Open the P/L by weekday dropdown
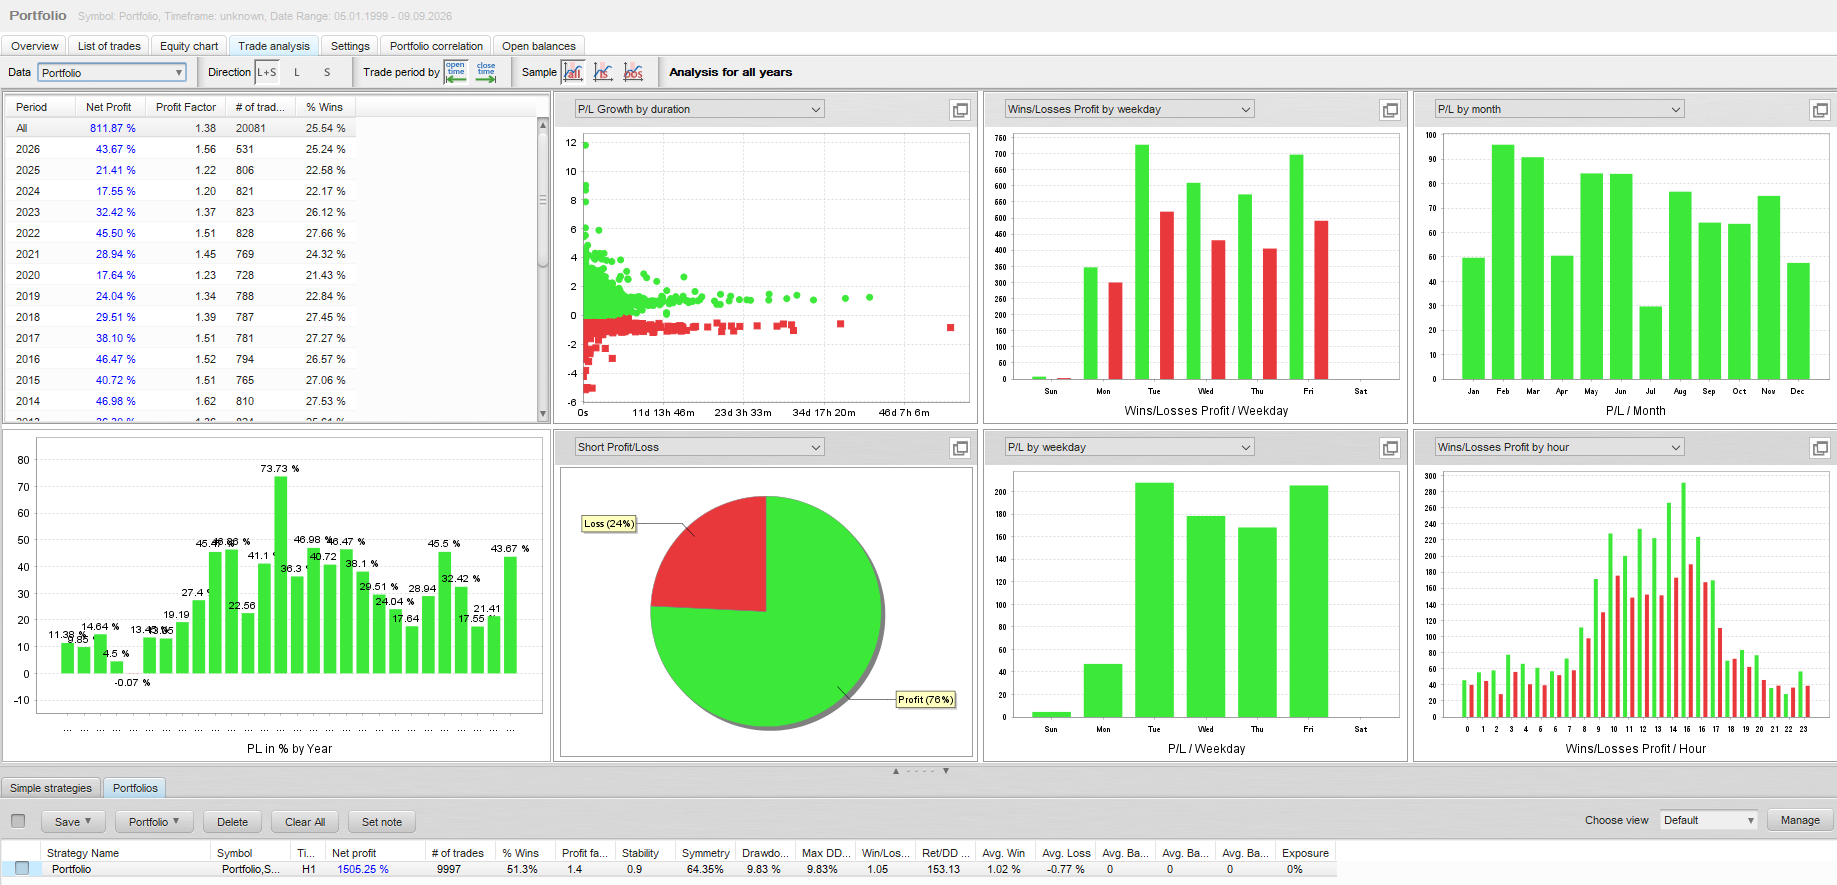 [1129, 447]
